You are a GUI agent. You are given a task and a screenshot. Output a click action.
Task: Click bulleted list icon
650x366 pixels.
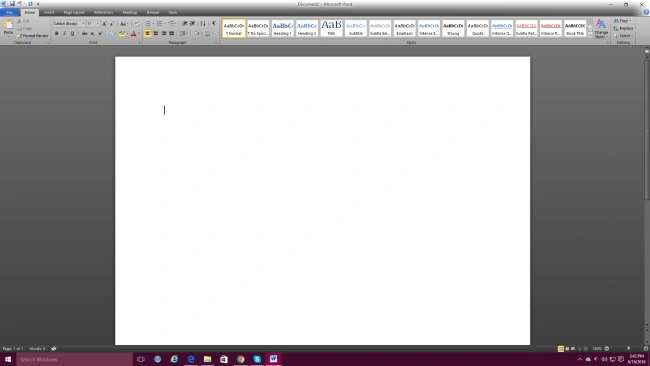point(148,24)
